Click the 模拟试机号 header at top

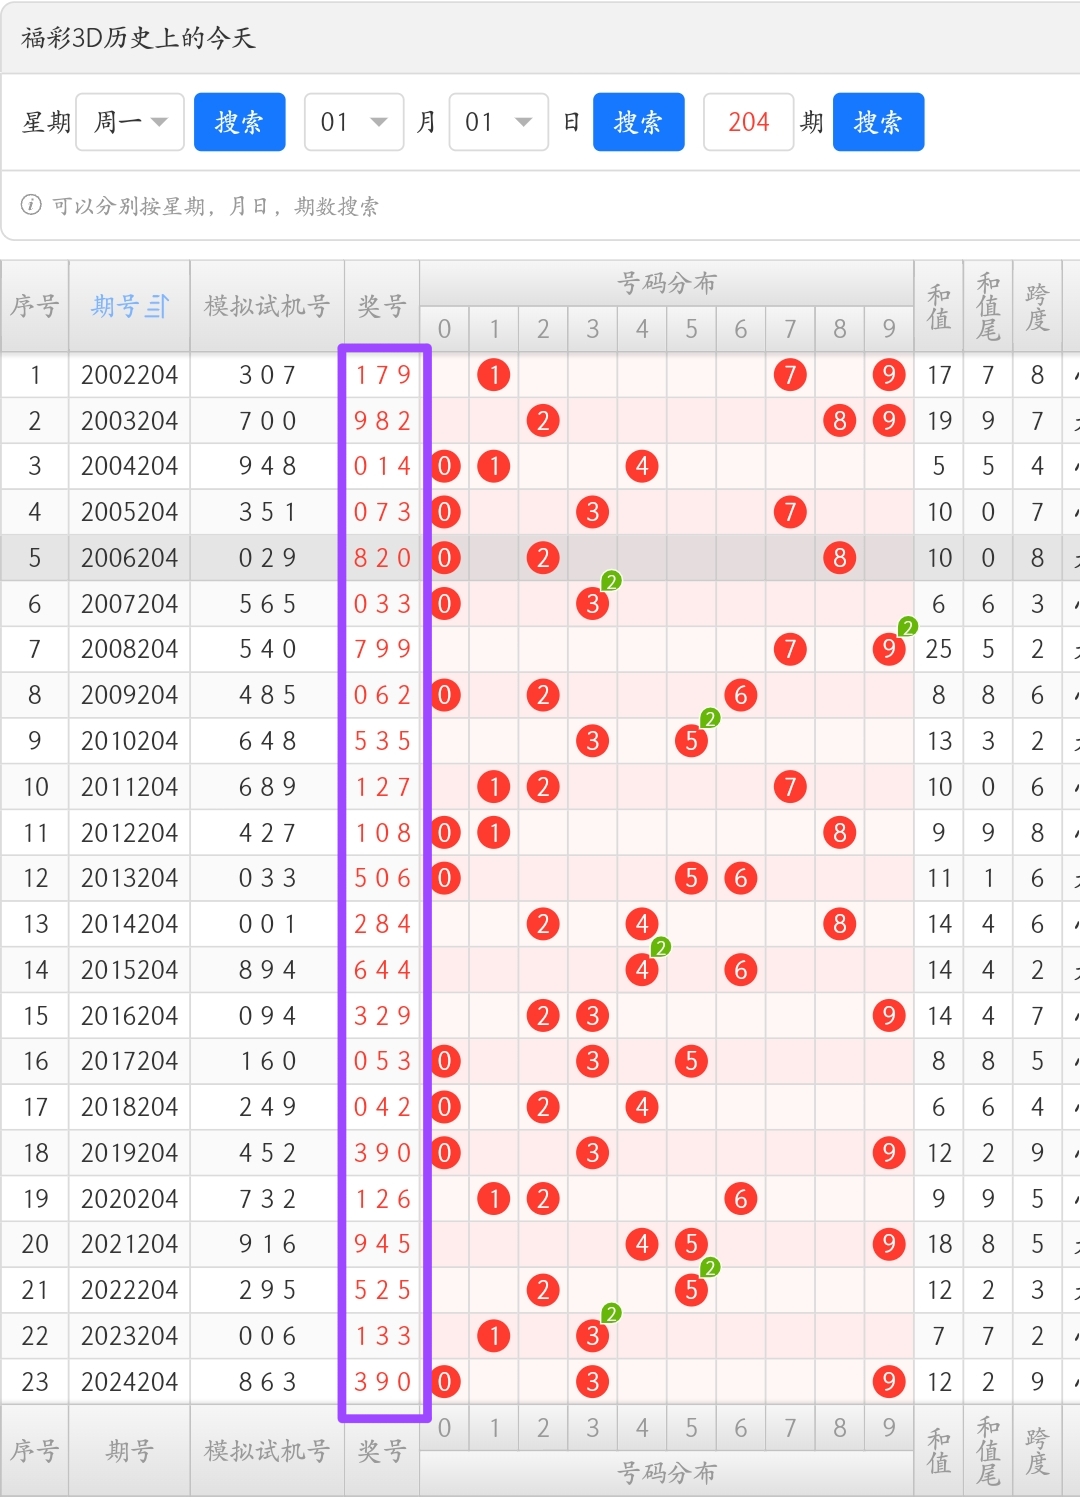point(267,306)
